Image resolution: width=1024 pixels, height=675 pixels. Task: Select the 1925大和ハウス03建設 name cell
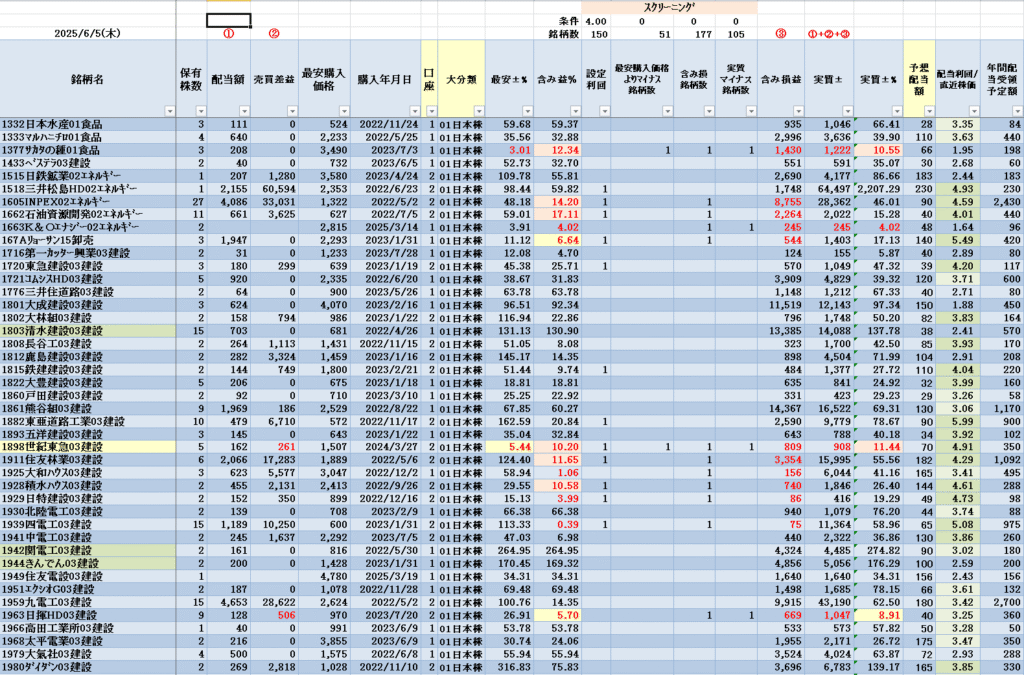click(x=88, y=473)
